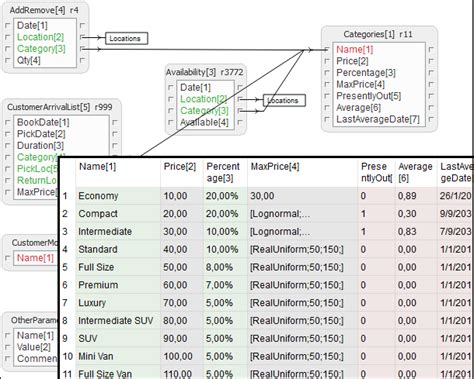Image resolution: width=474 pixels, height=379 pixels.
Task: Click the 0,30 average cell for Compact
Action: coord(416,214)
